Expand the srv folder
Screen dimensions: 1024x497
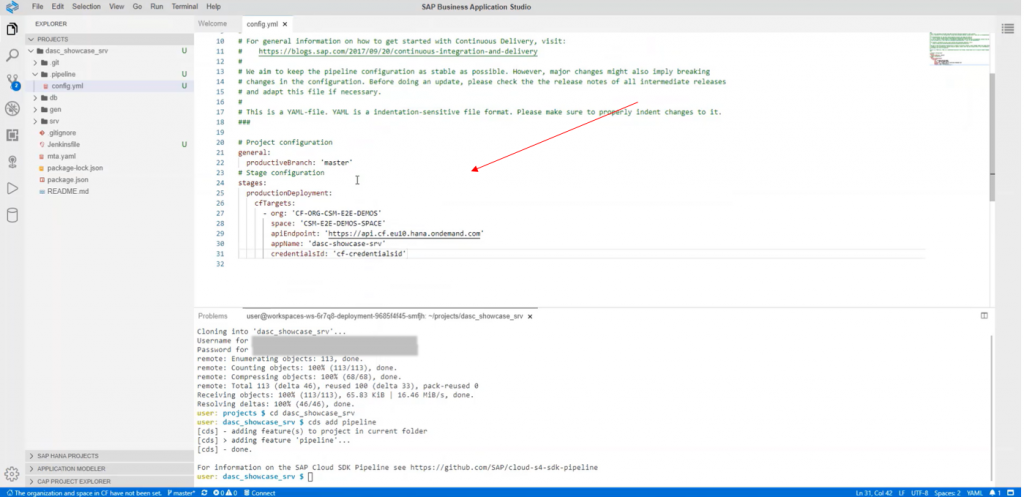point(36,121)
